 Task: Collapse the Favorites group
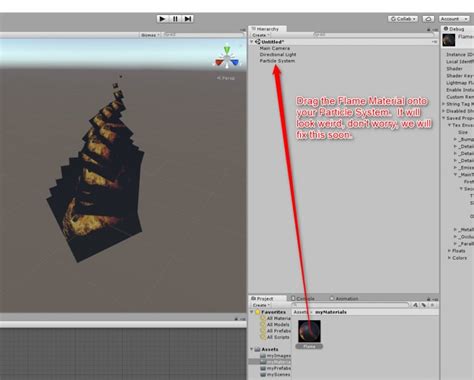(x=252, y=312)
